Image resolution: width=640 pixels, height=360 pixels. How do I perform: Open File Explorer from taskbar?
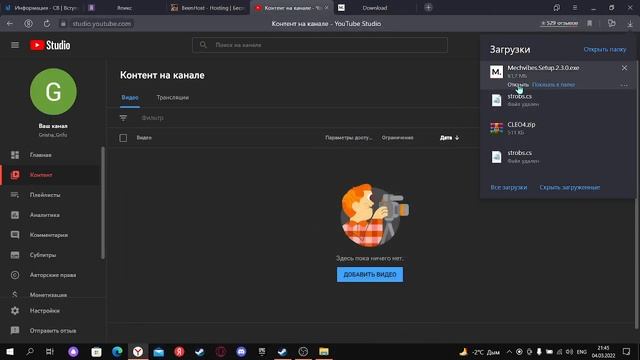(x=324, y=351)
